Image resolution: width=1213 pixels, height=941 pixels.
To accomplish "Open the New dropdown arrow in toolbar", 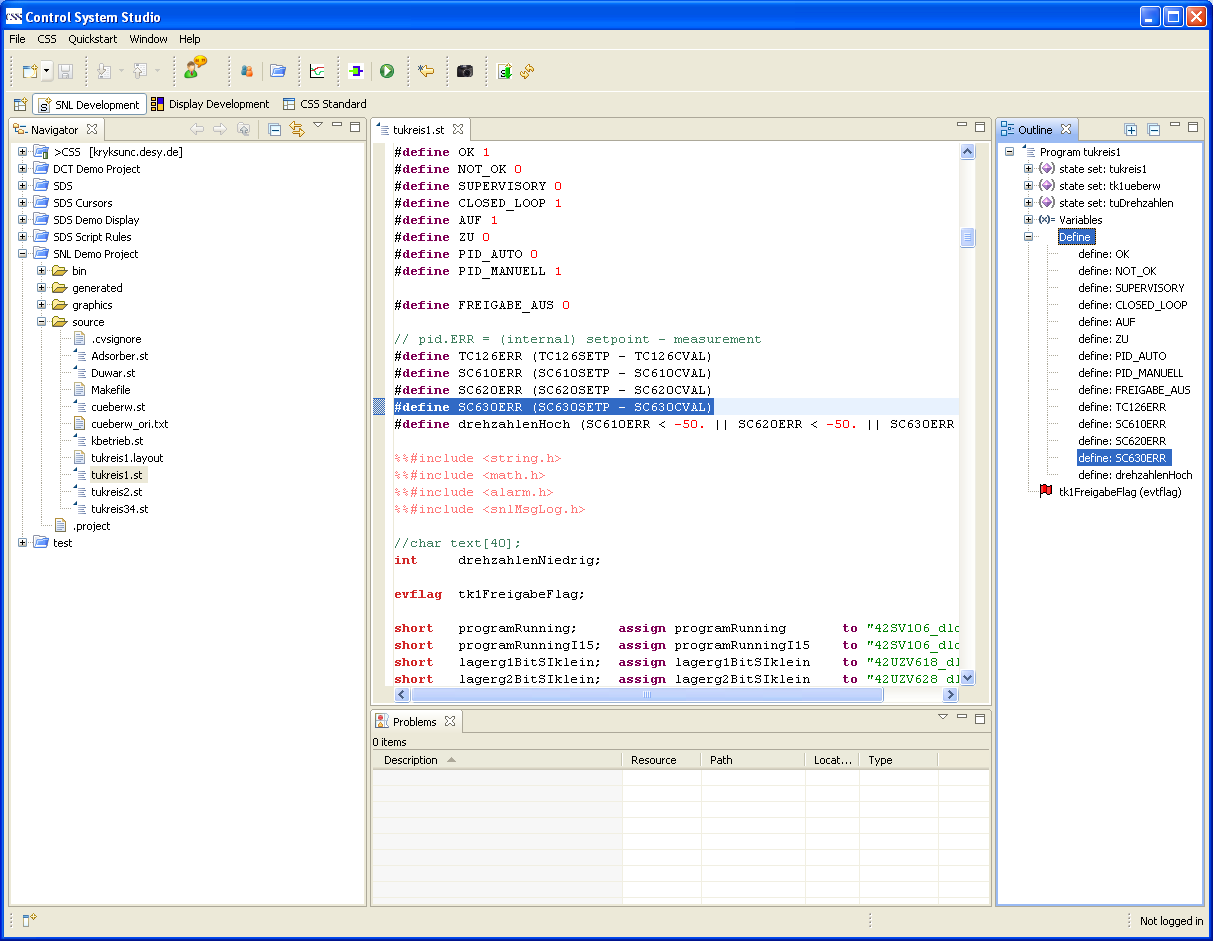I will [x=47, y=72].
